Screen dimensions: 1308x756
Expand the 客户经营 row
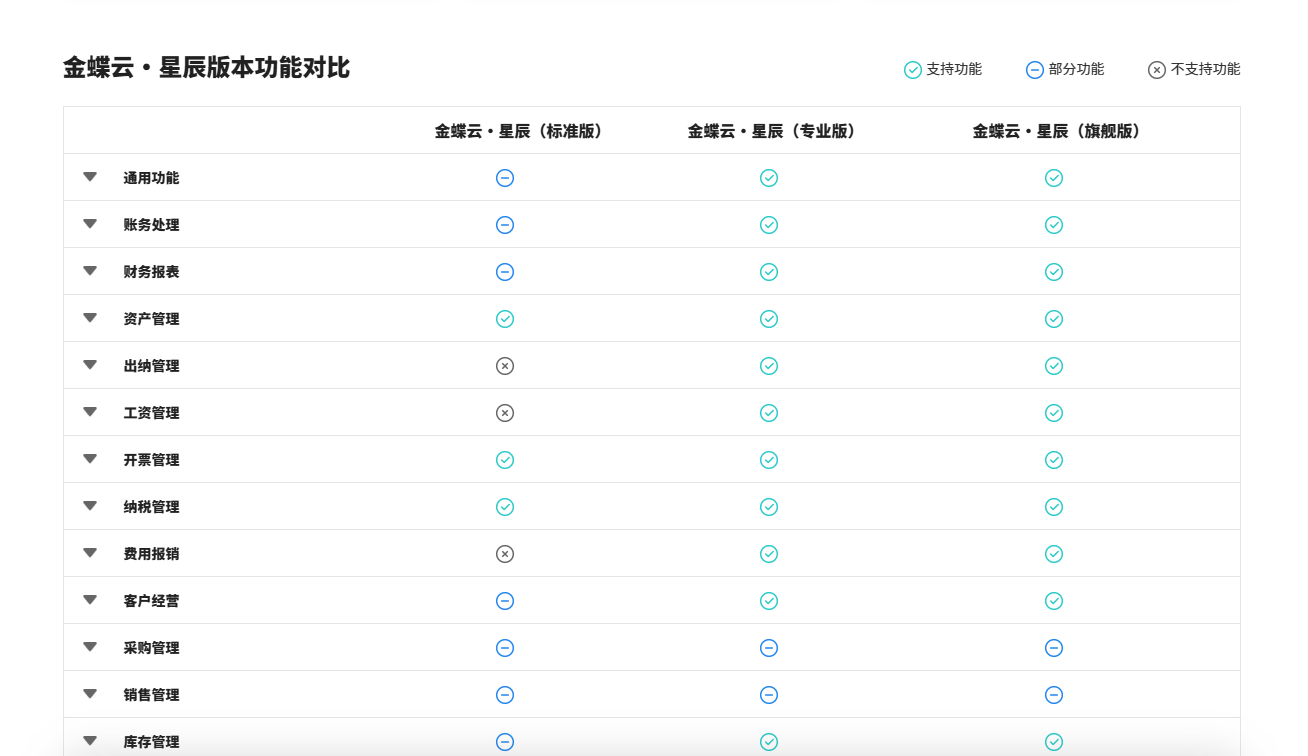(x=89, y=600)
